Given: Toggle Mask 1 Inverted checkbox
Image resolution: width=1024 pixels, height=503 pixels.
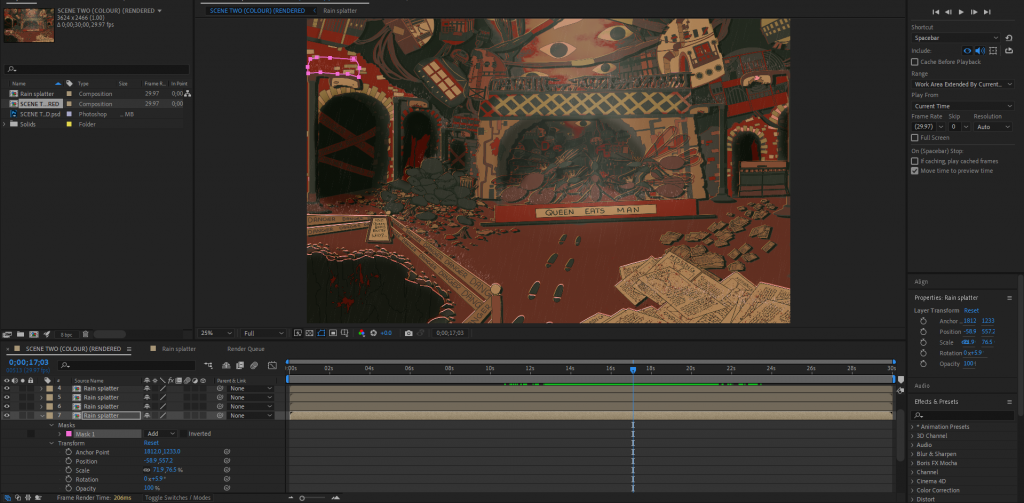Looking at the screenshot, I should tap(184, 434).
